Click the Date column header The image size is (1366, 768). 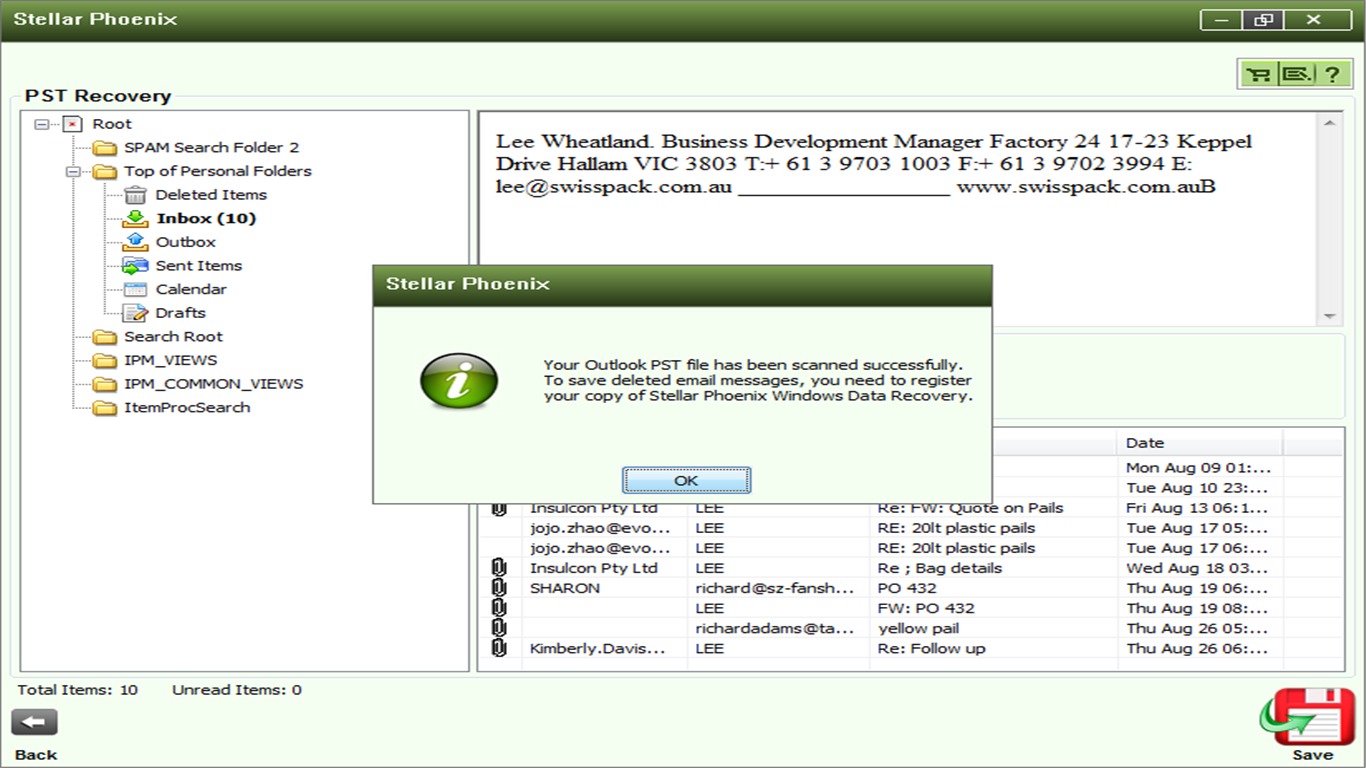coord(1199,443)
